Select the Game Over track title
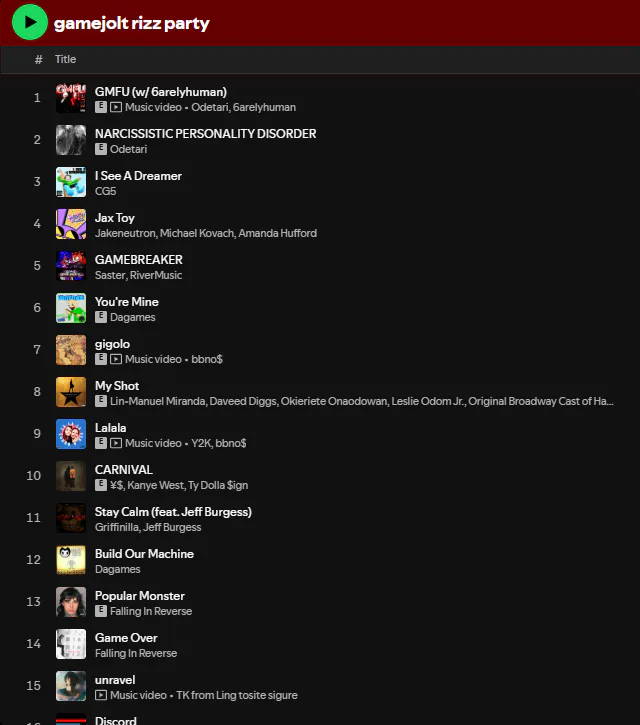Viewport: 640px width, 725px height. (x=126, y=638)
